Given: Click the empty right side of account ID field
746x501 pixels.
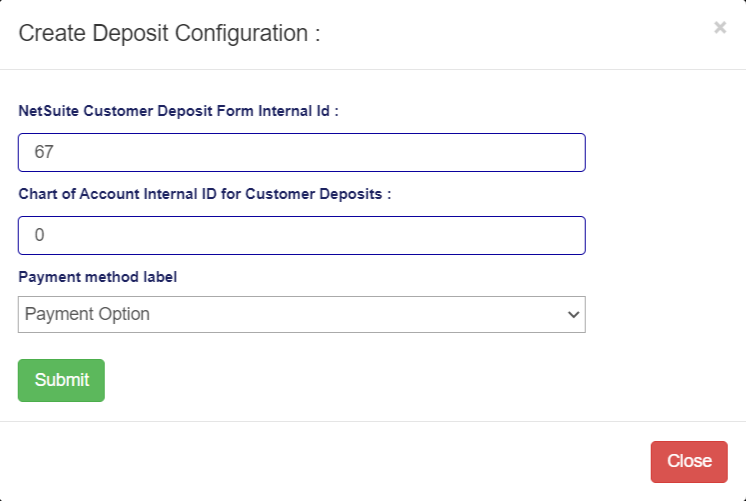Looking at the screenshot, I should pyautogui.click(x=480, y=236).
